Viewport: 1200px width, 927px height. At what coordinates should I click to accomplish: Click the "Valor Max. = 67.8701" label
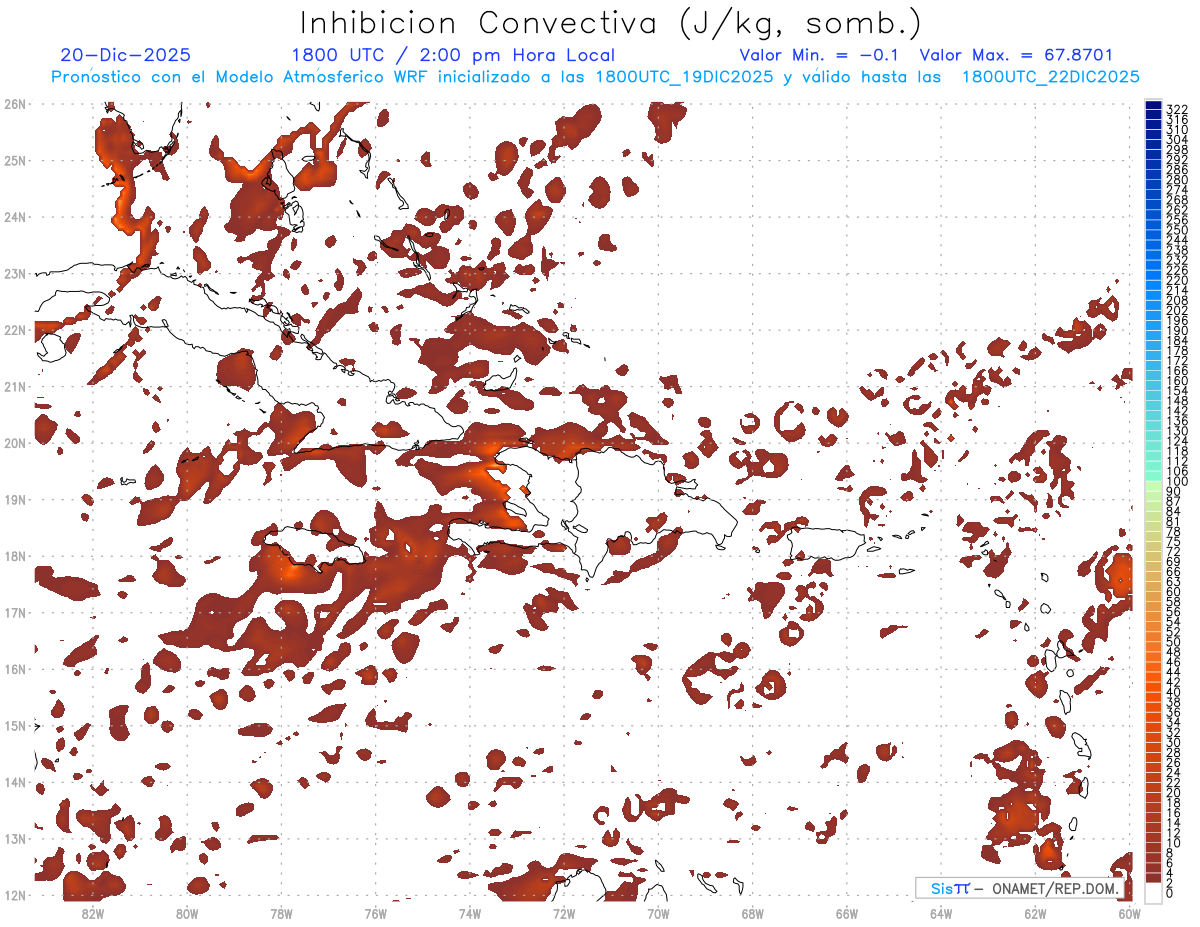tap(1016, 56)
